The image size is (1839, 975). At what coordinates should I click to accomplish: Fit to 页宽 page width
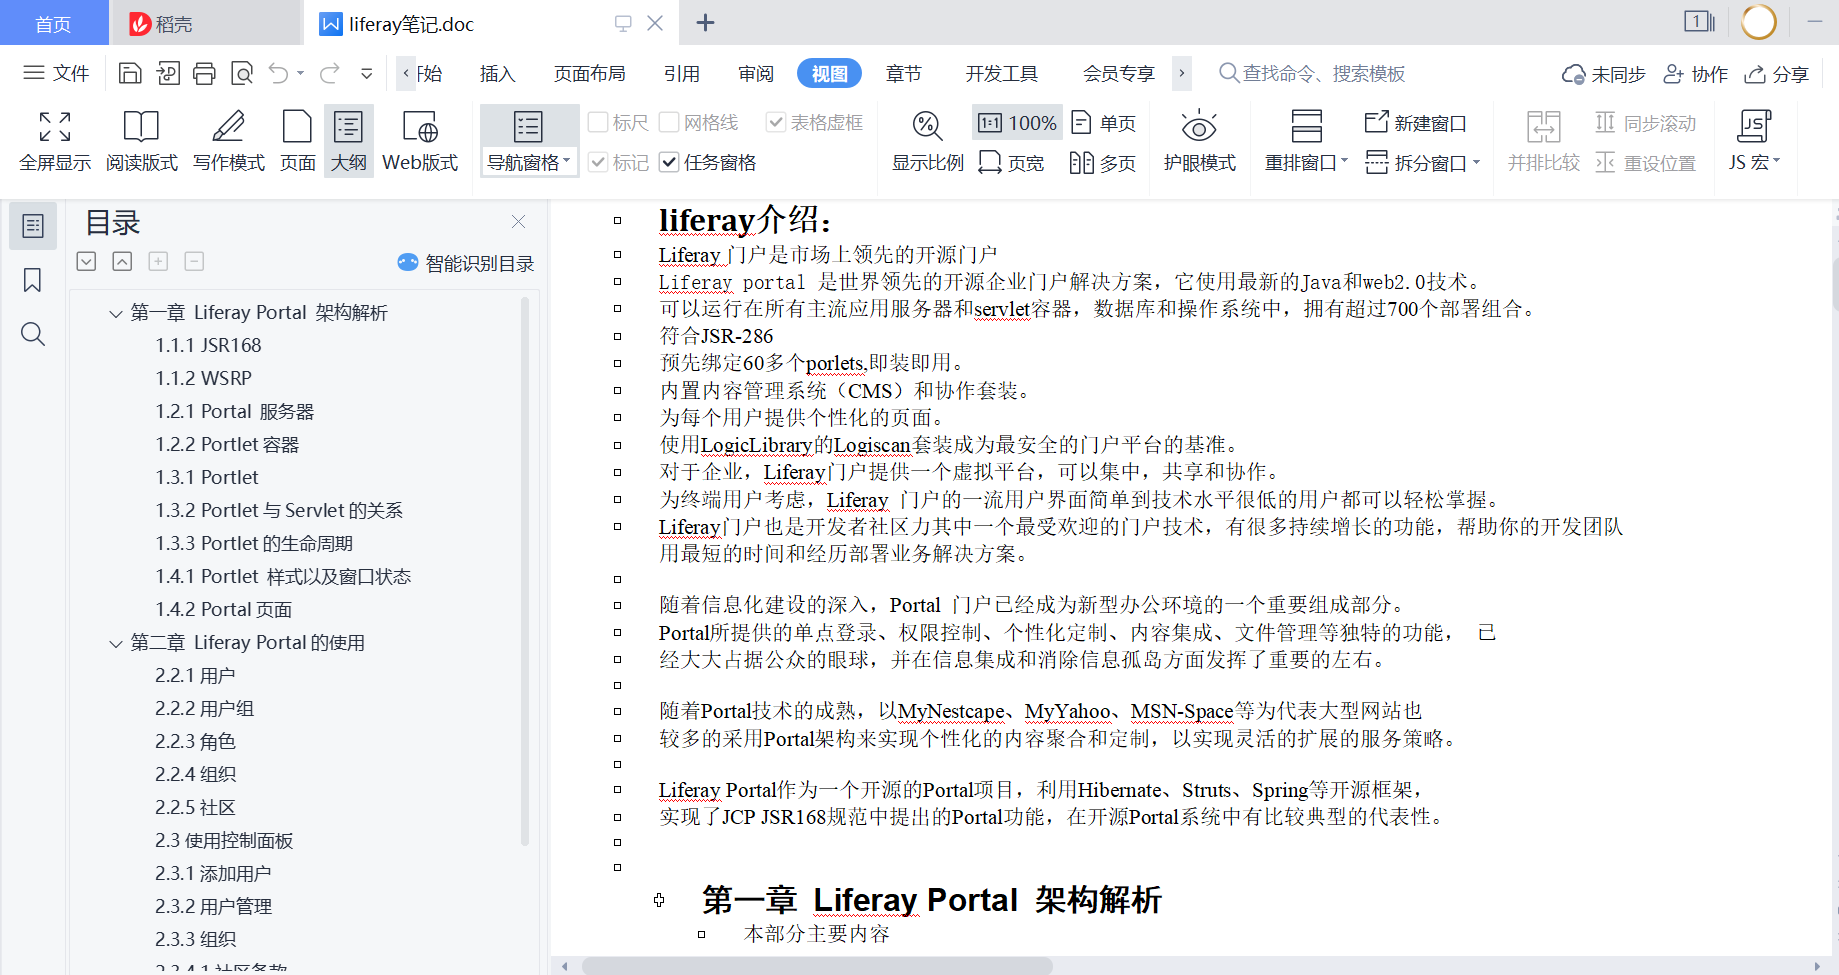click(1011, 162)
